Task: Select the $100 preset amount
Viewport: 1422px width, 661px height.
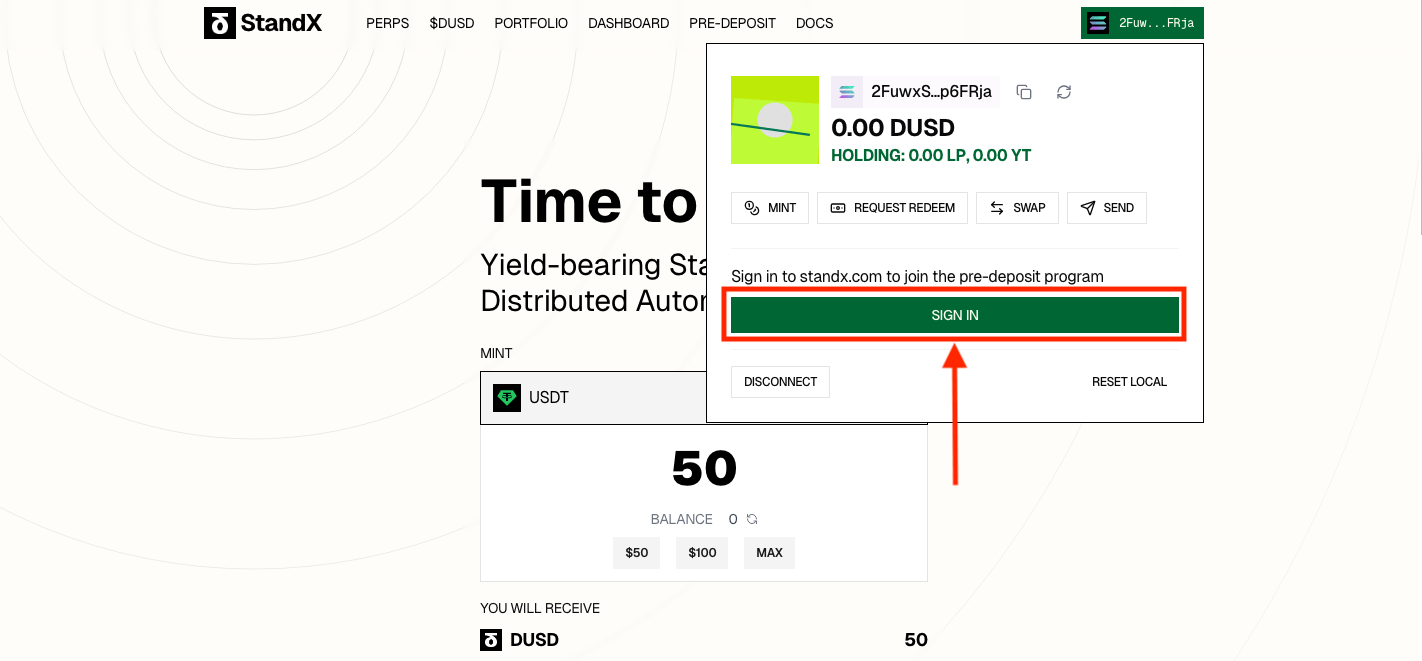Action: [x=702, y=553]
